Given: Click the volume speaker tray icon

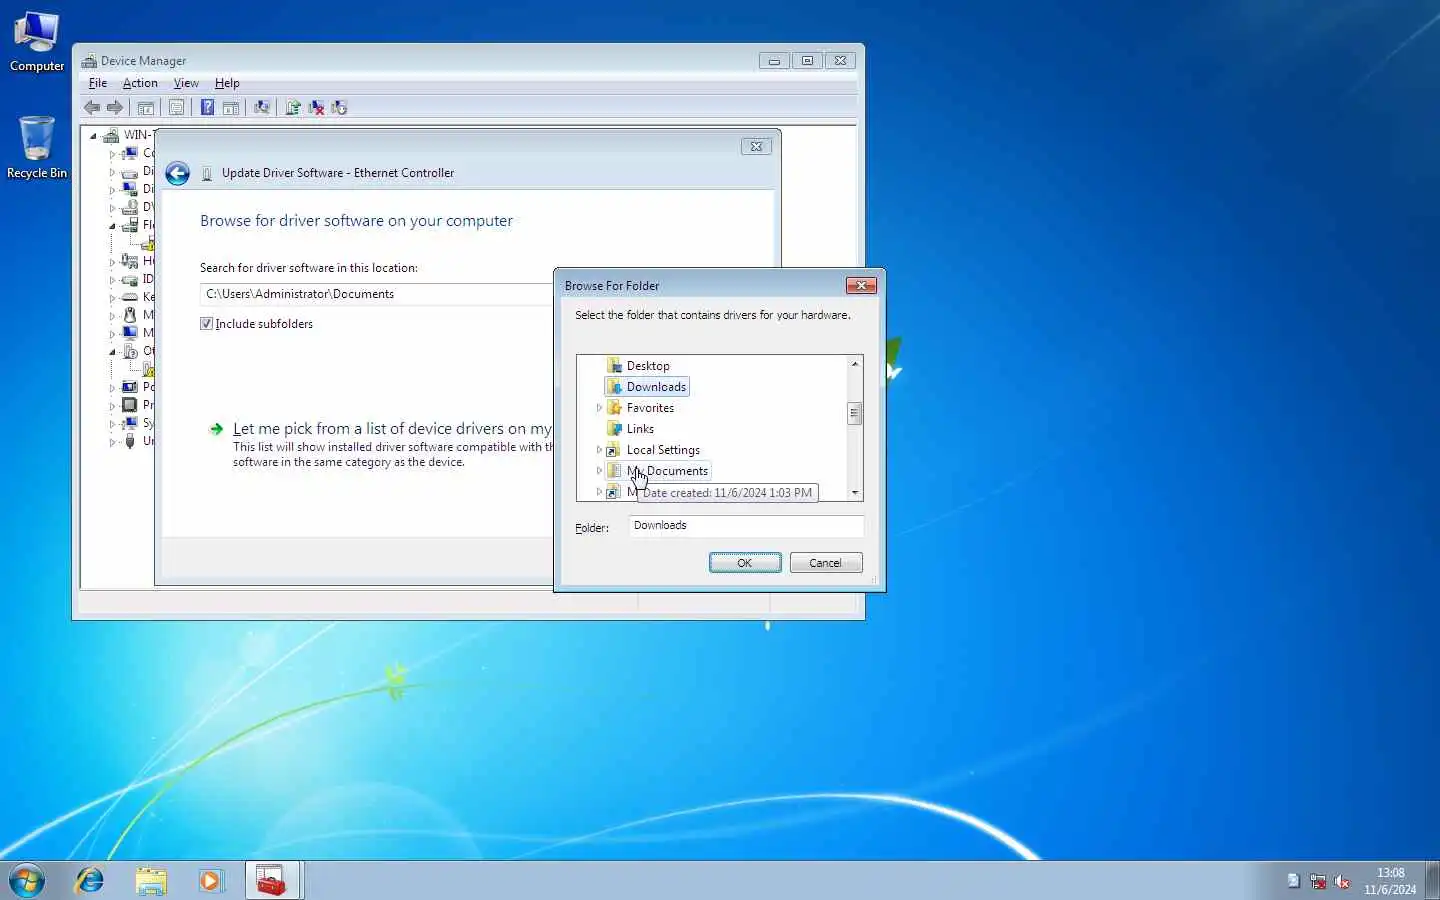Looking at the screenshot, I should (x=1342, y=881).
